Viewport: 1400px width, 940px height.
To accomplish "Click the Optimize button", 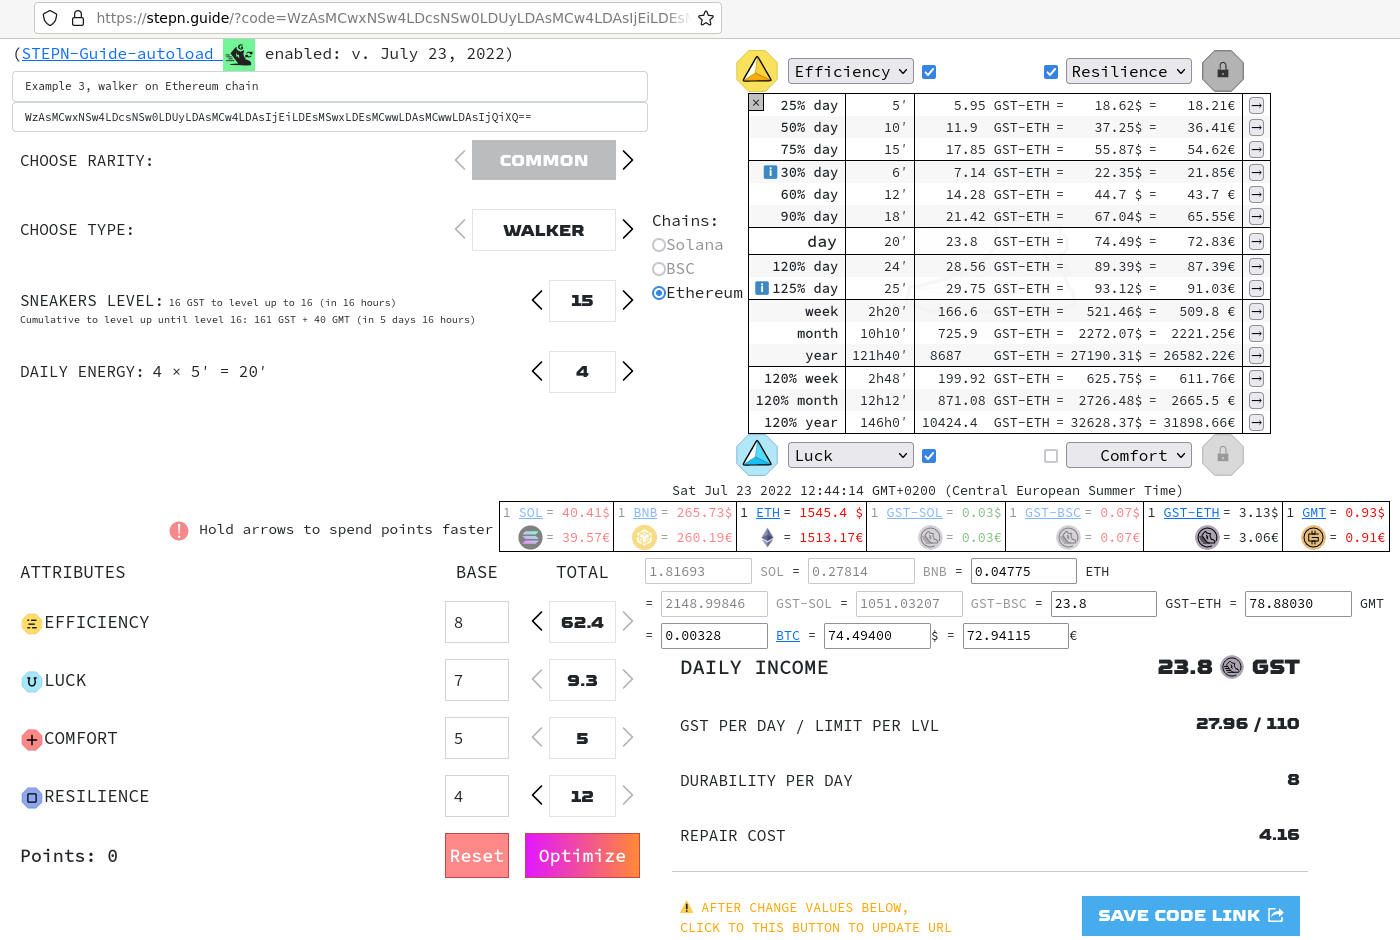I will pyautogui.click(x=582, y=855).
